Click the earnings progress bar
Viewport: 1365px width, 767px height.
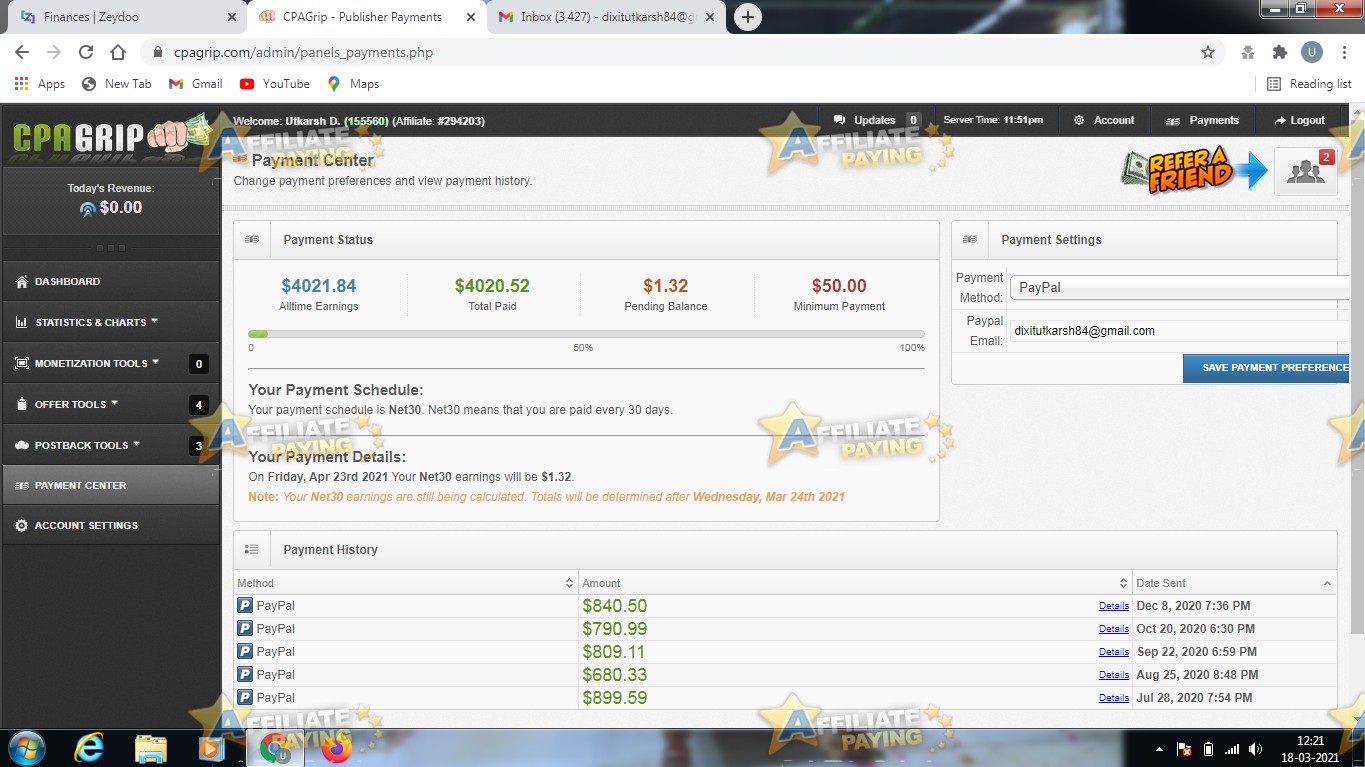pyautogui.click(x=586, y=334)
